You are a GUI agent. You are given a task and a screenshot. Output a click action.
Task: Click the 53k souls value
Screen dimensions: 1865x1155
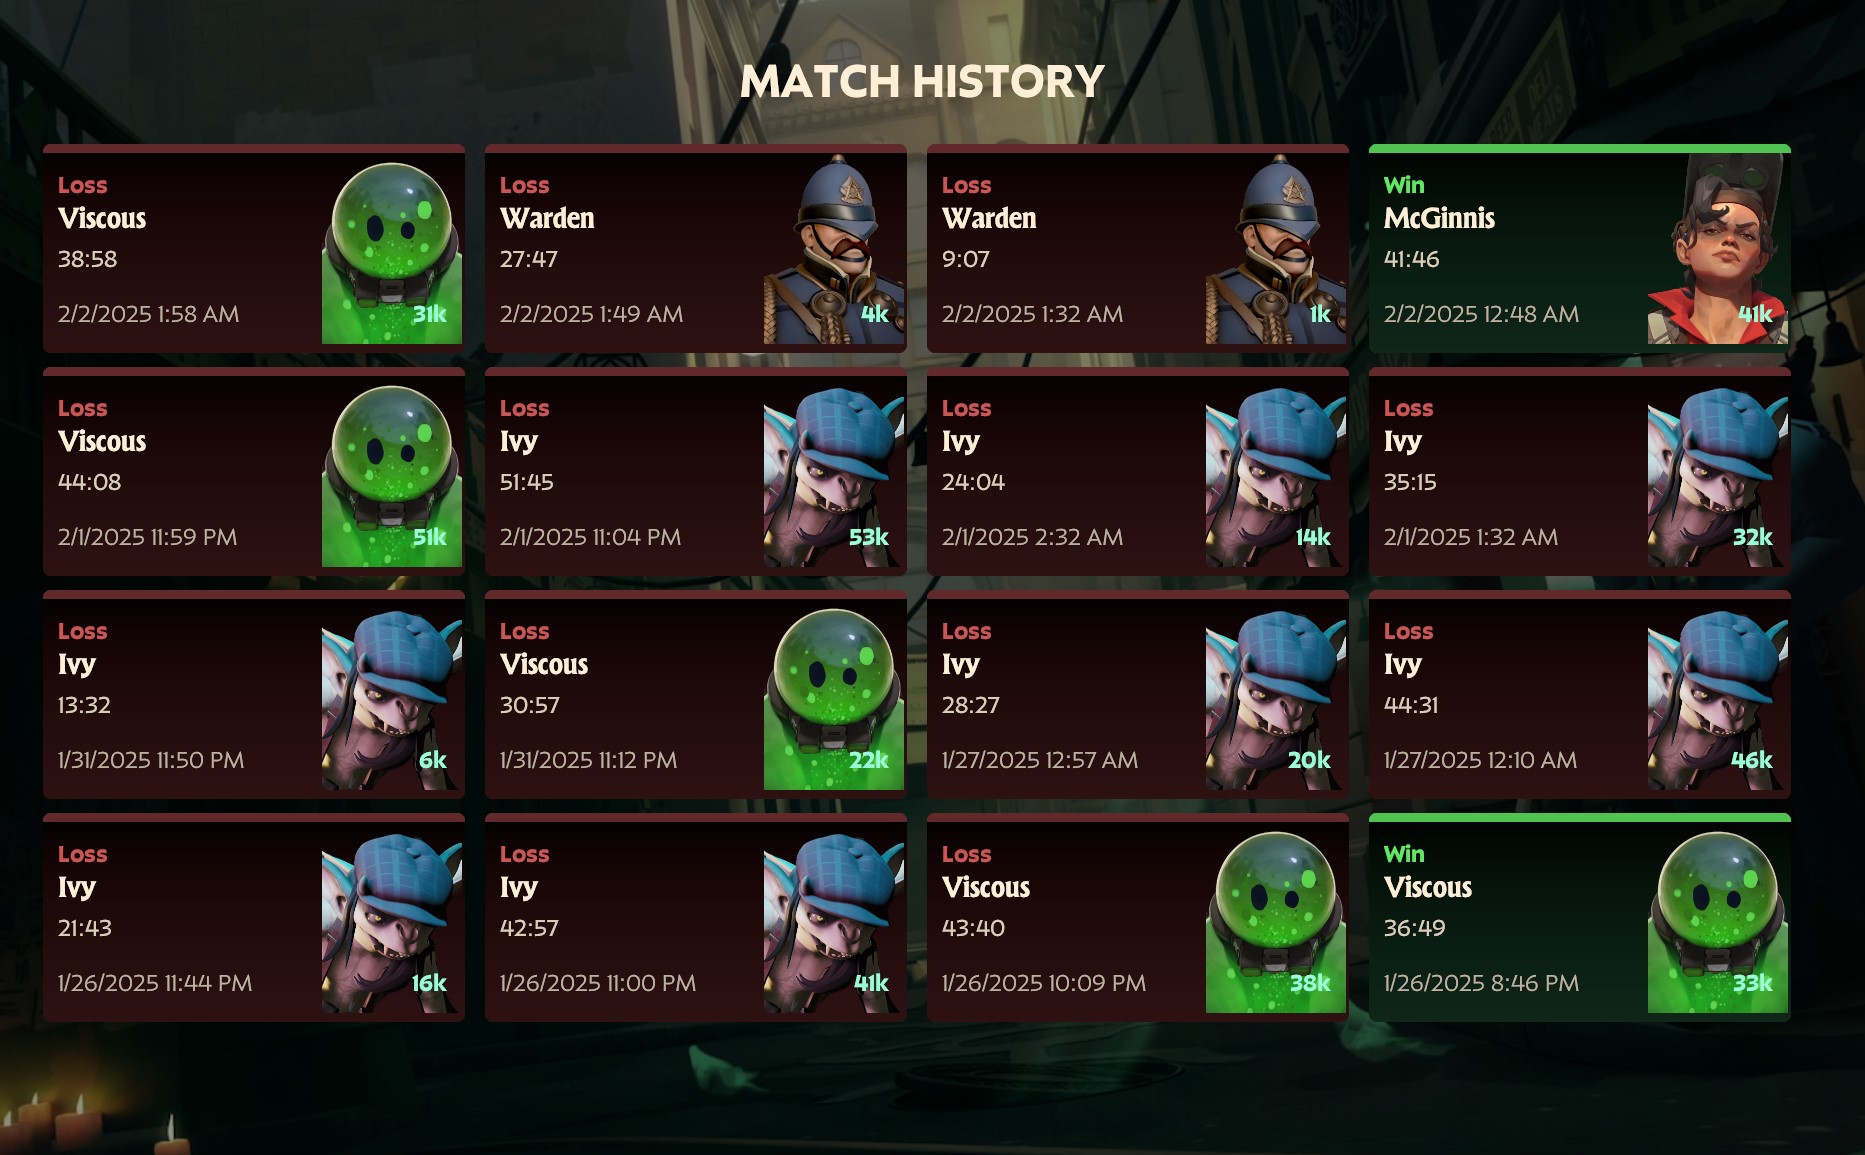868,537
